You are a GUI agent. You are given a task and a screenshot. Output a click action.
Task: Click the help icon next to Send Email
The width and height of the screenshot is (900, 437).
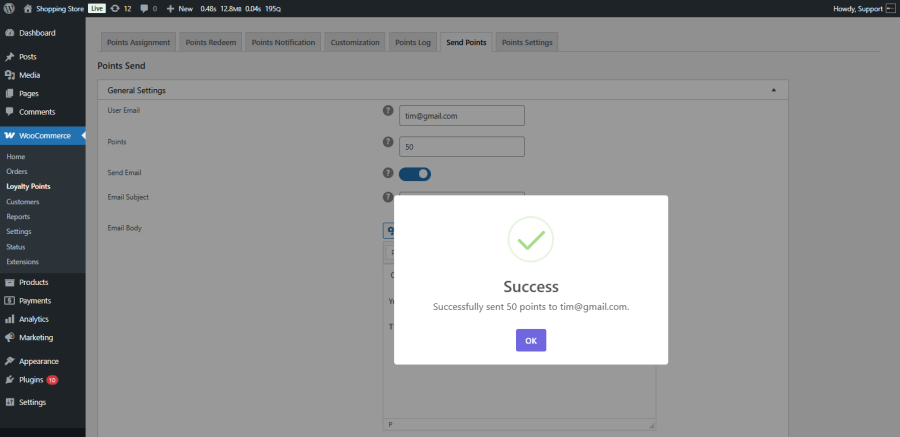(x=388, y=173)
